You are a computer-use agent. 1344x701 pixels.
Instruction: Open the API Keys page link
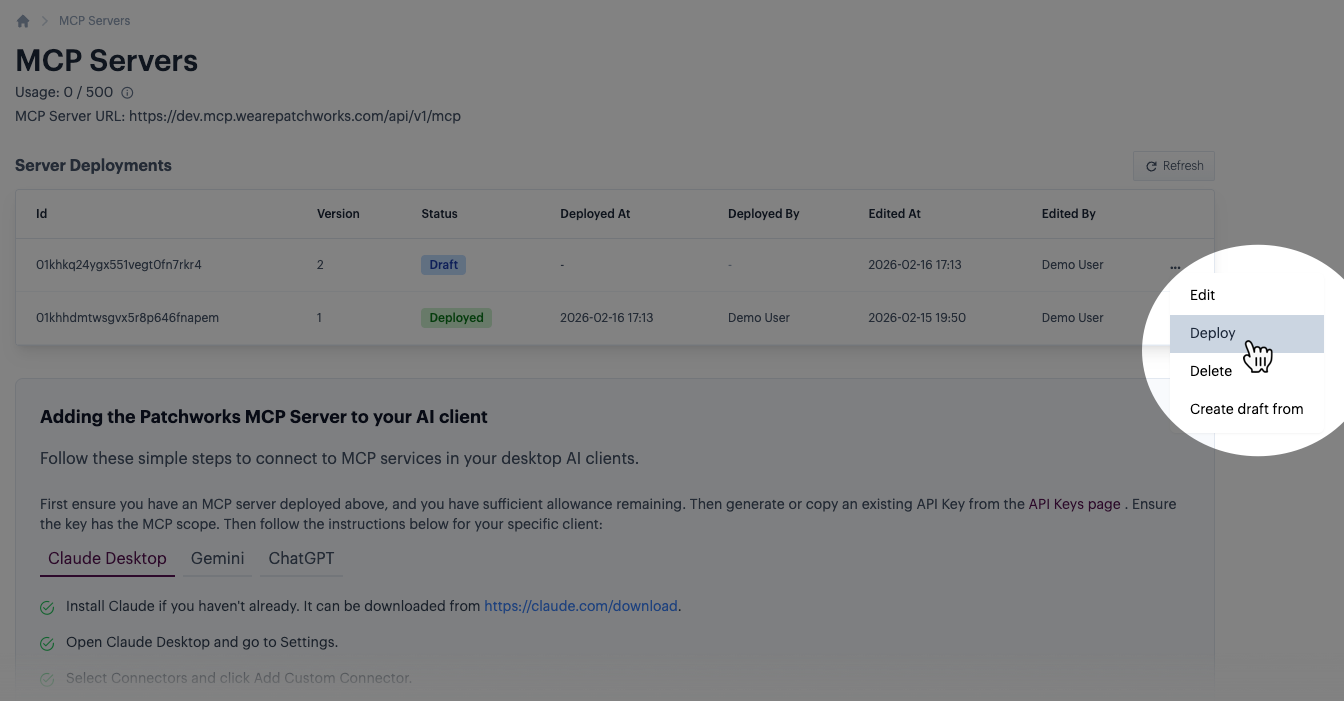pos(1074,504)
